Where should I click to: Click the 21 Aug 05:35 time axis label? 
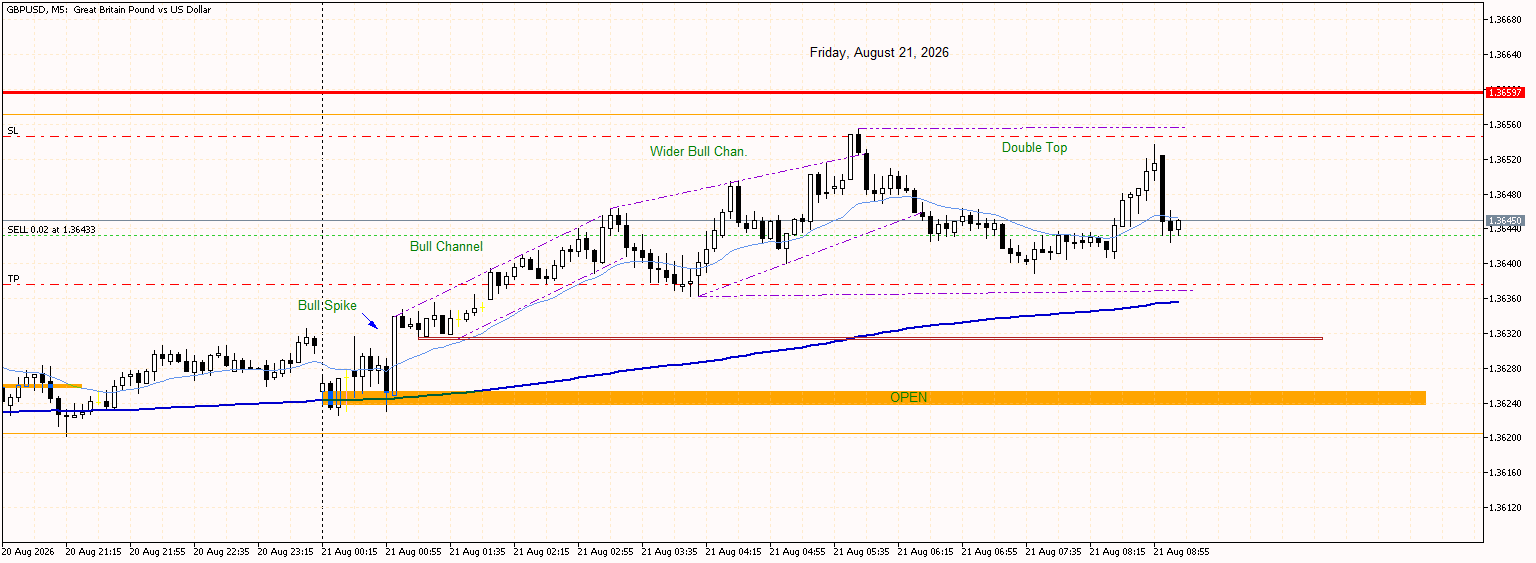[x=864, y=551]
